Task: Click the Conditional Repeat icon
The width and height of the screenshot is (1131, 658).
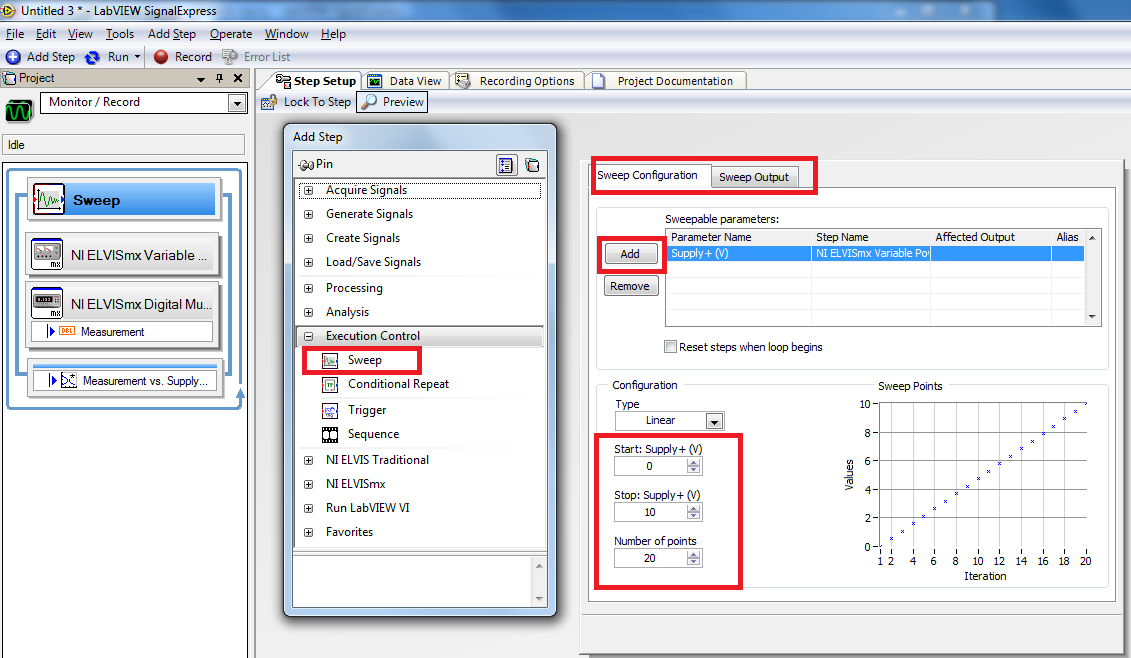Action: [x=330, y=385]
